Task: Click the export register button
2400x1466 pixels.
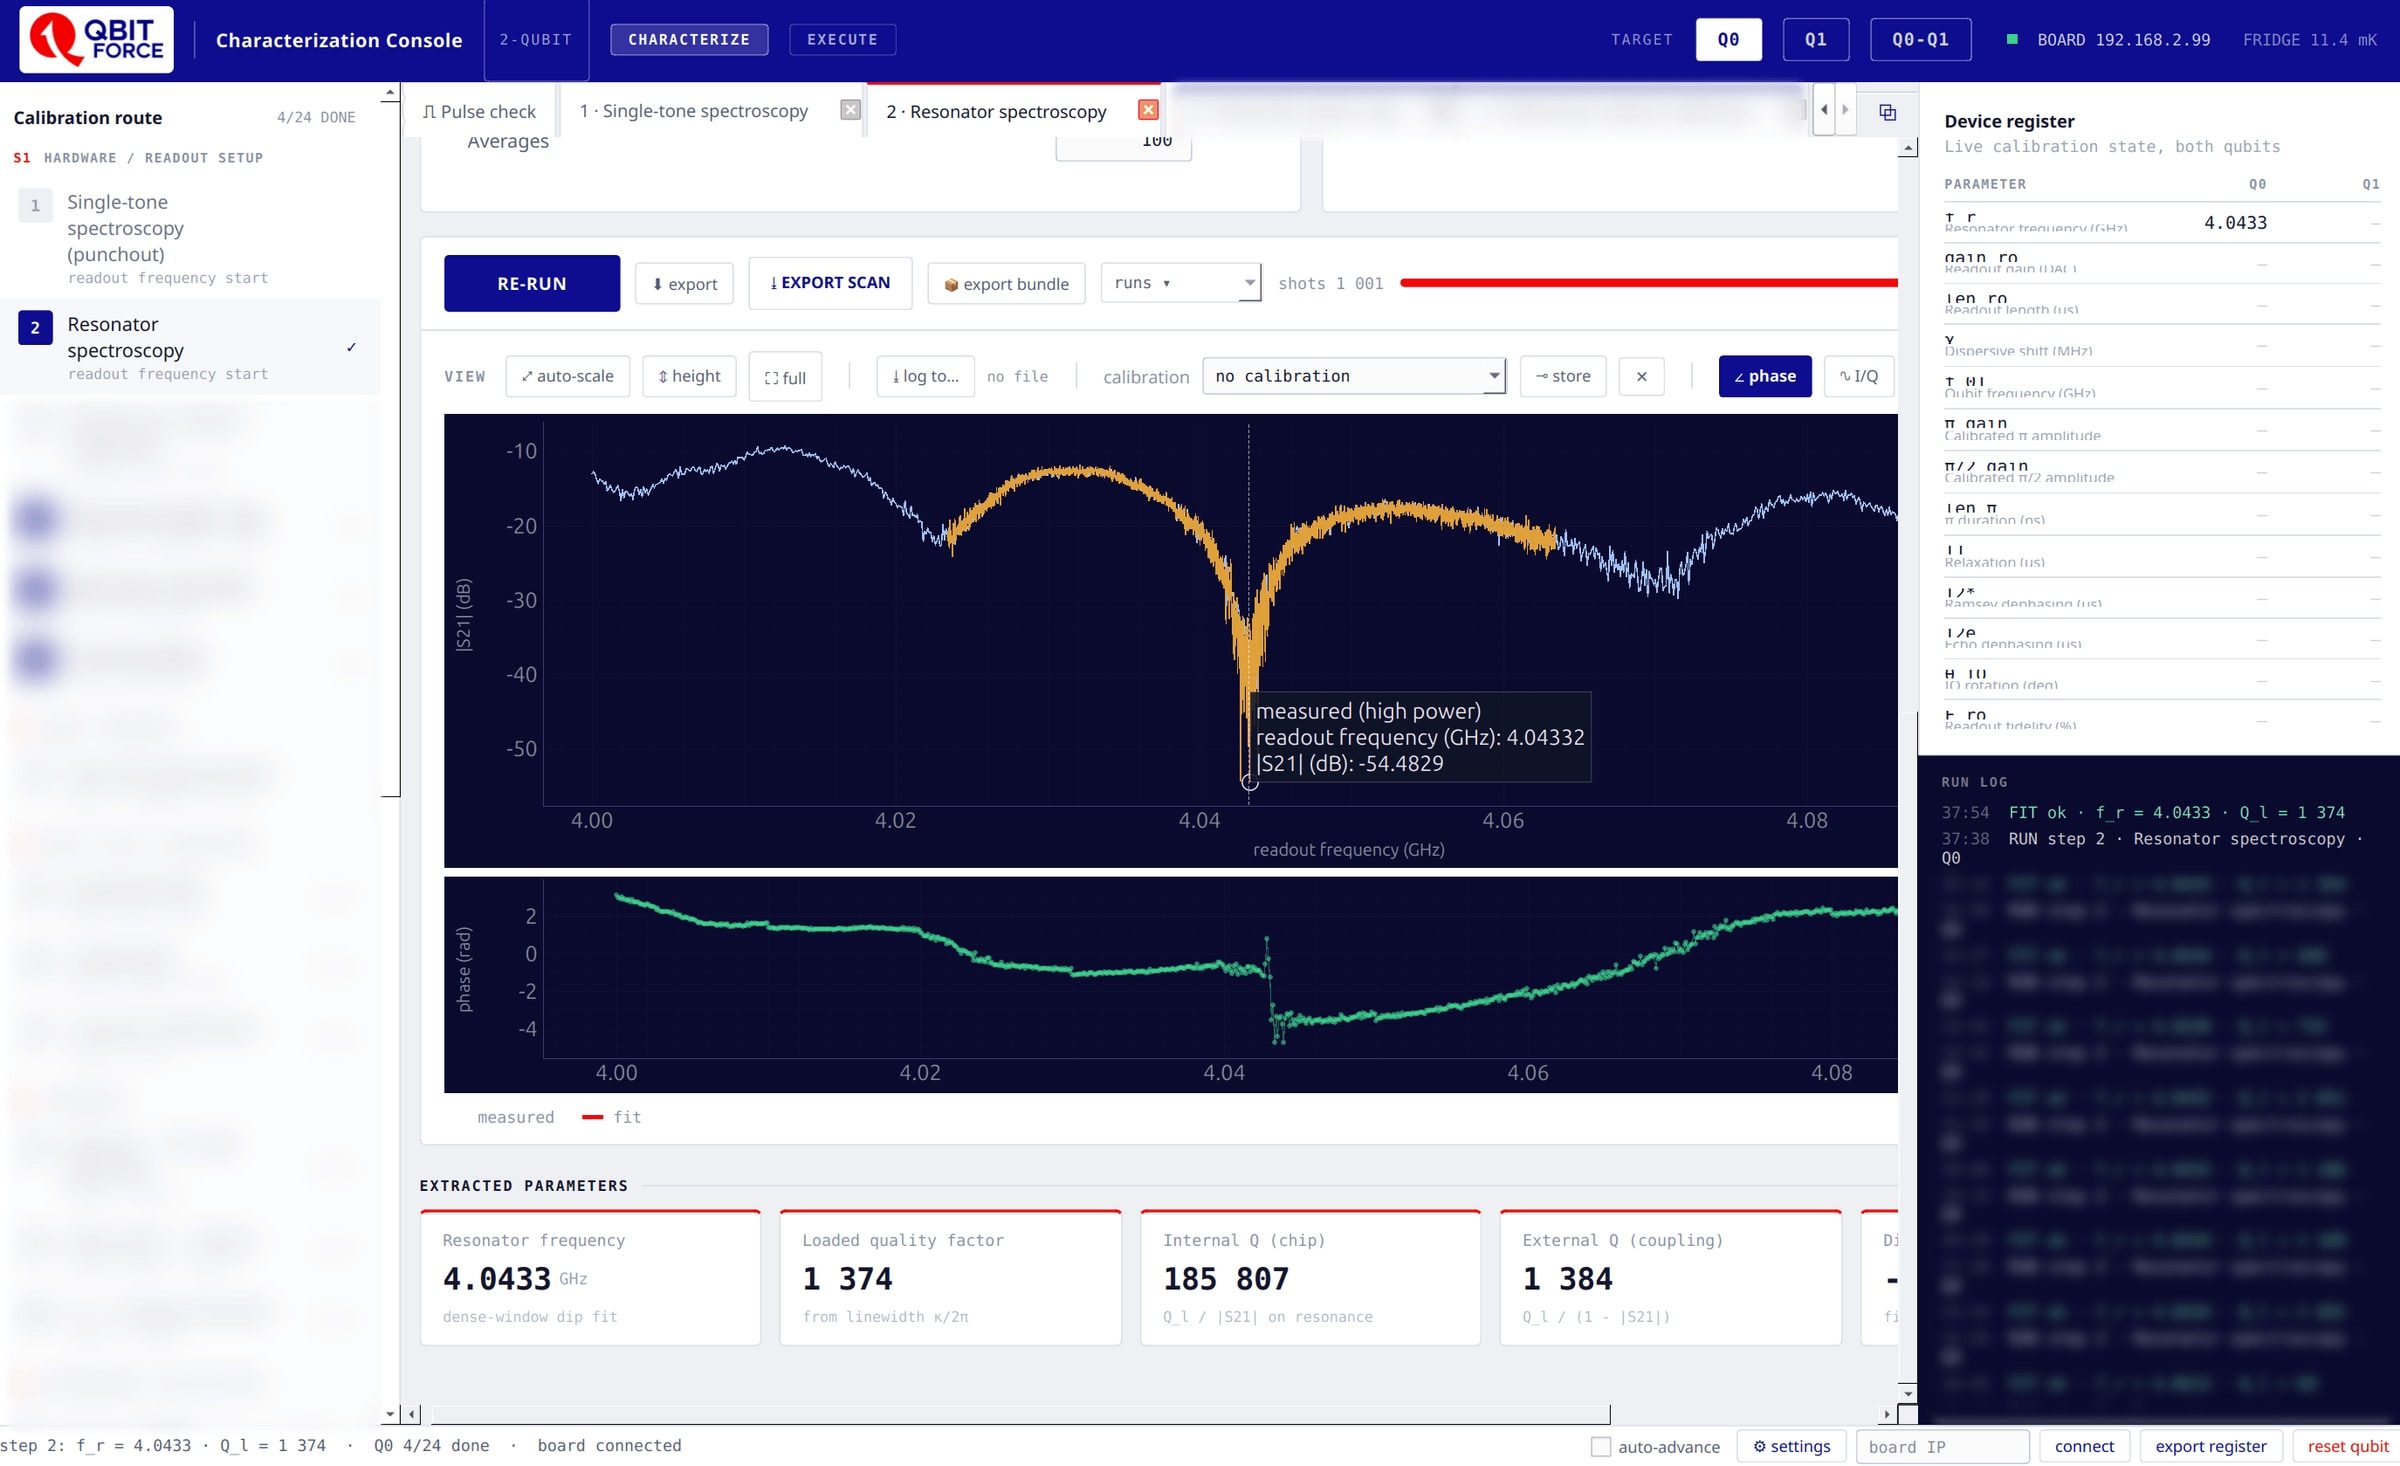Action: point(2210,1446)
